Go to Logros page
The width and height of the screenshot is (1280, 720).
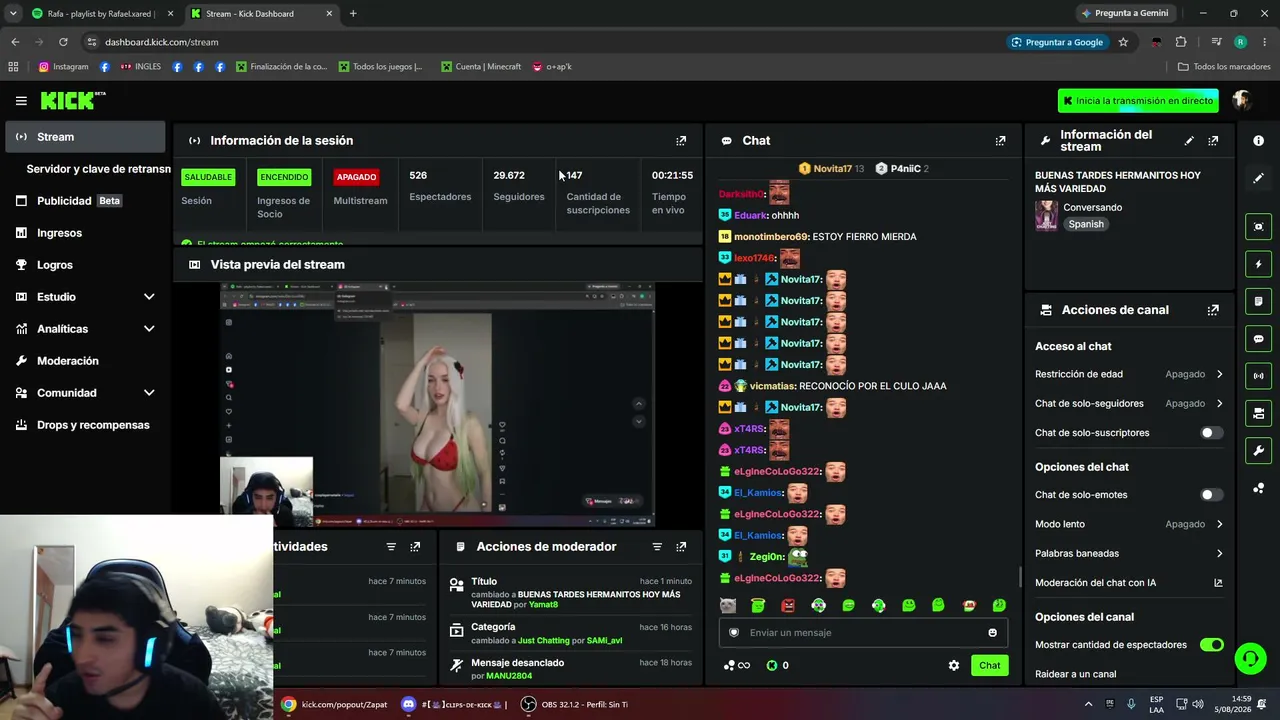tap(86, 265)
